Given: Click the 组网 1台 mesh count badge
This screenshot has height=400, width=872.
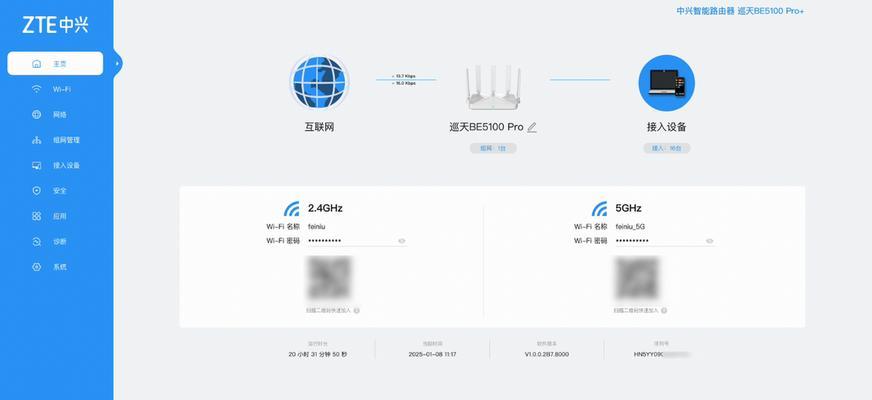Looking at the screenshot, I should pyautogui.click(x=493, y=149).
